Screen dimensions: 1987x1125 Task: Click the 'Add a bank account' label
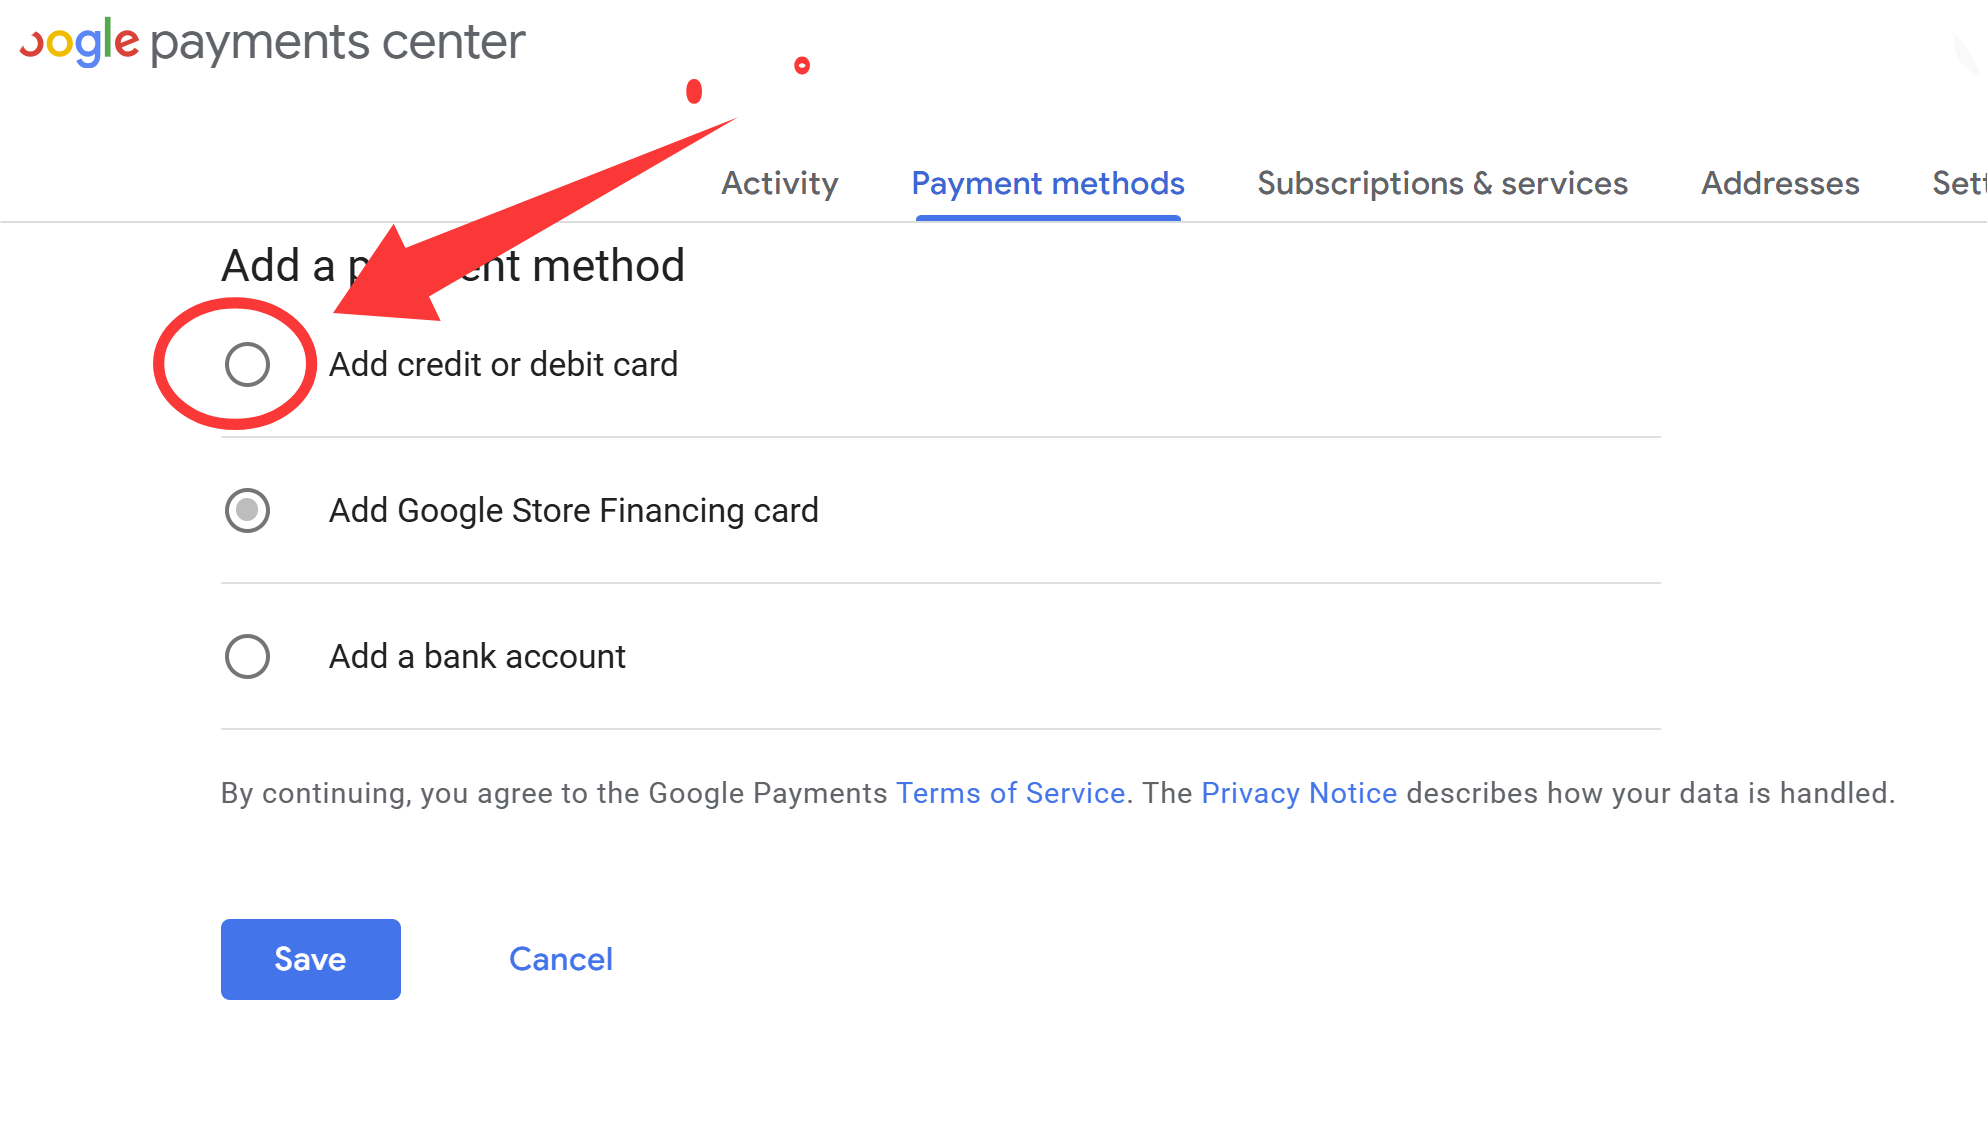[477, 656]
